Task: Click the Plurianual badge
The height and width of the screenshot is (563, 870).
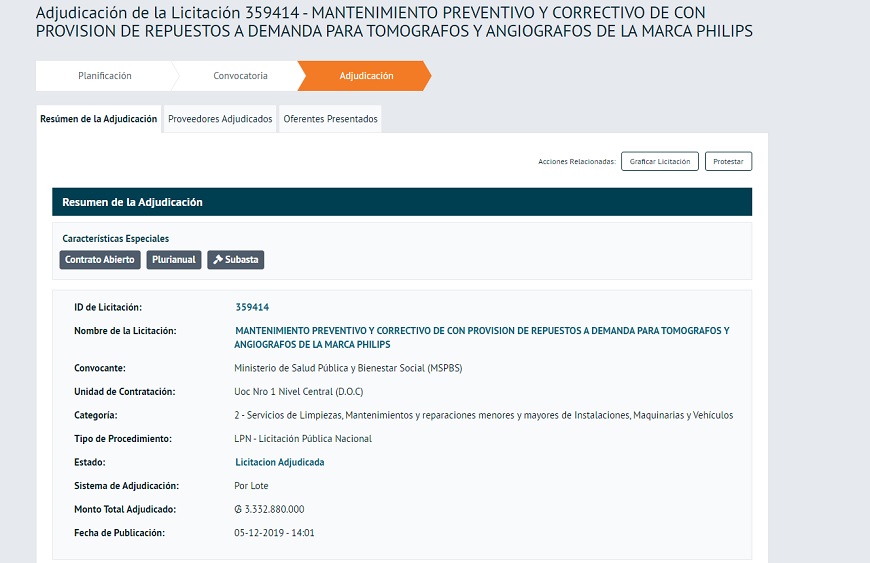Action: (x=174, y=260)
